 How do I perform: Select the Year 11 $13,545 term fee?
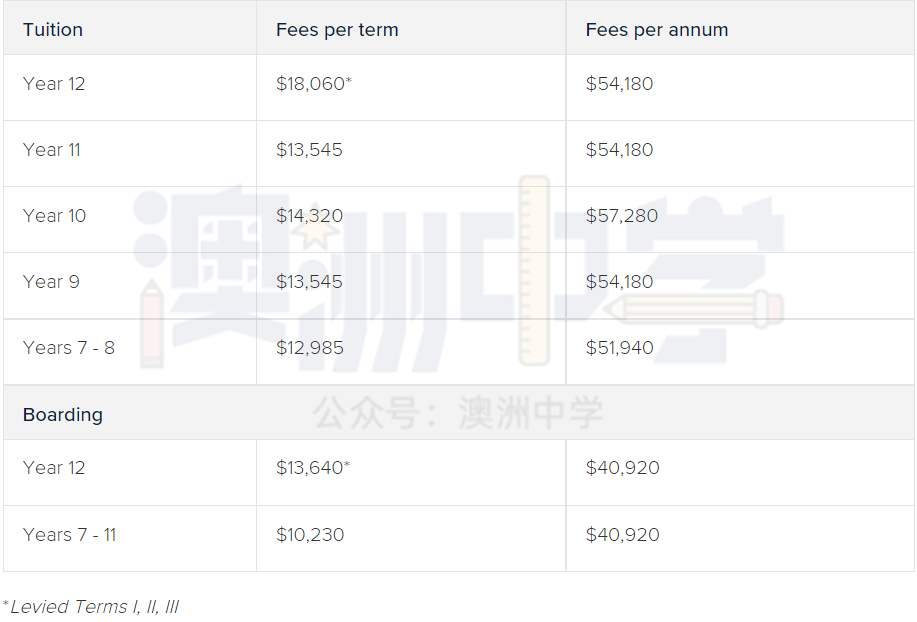pos(309,150)
